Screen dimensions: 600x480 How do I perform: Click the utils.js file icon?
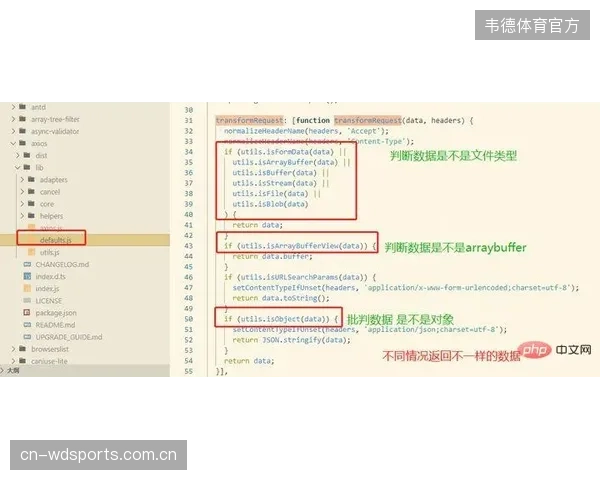pos(32,252)
